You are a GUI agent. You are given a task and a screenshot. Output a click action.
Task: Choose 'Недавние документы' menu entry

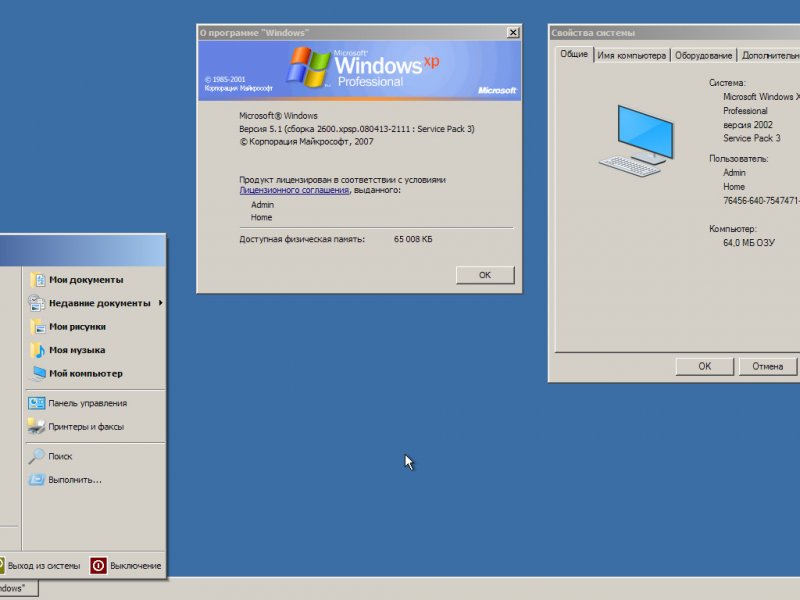click(x=99, y=303)
